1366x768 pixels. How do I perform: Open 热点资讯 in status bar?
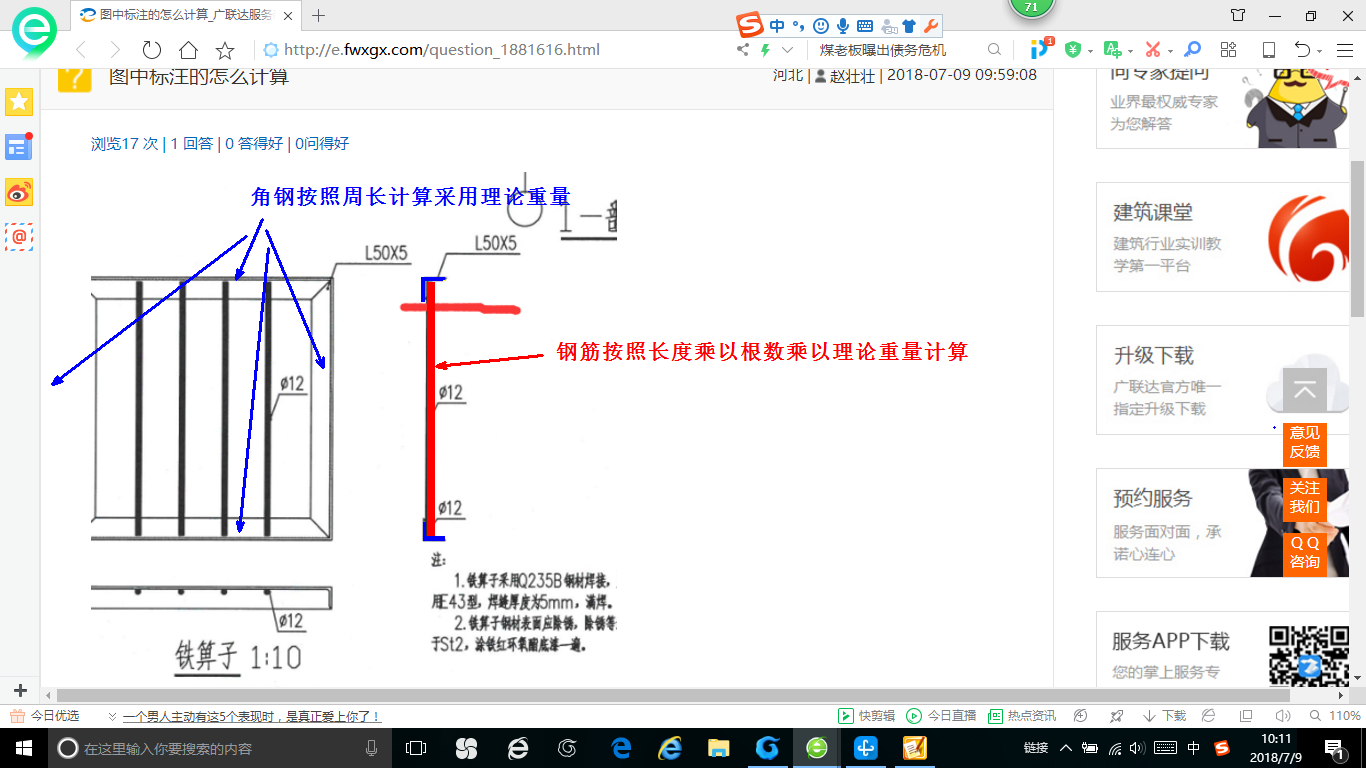pos(1022,716)
